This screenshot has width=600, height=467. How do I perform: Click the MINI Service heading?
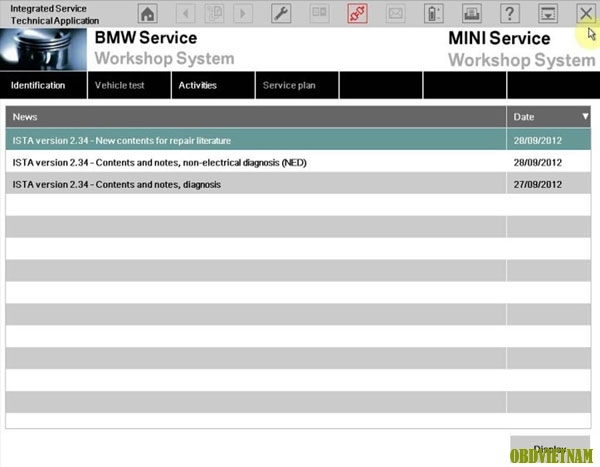click(499, 38)
